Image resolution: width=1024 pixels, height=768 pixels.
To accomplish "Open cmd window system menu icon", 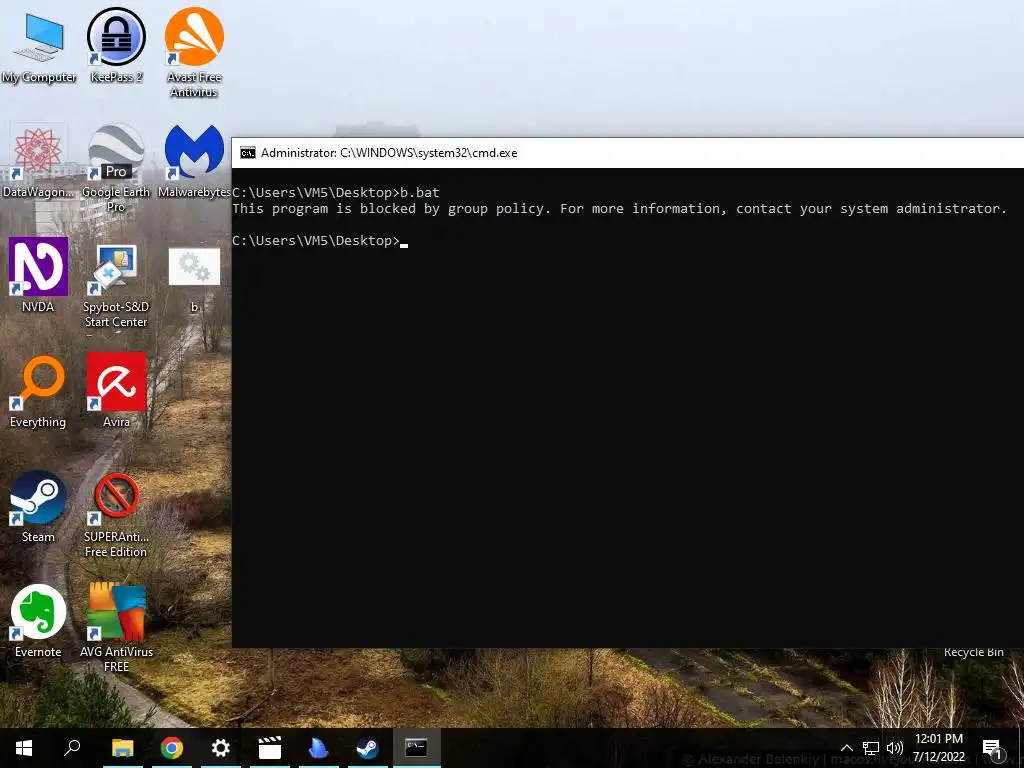I will coord(248,153).
